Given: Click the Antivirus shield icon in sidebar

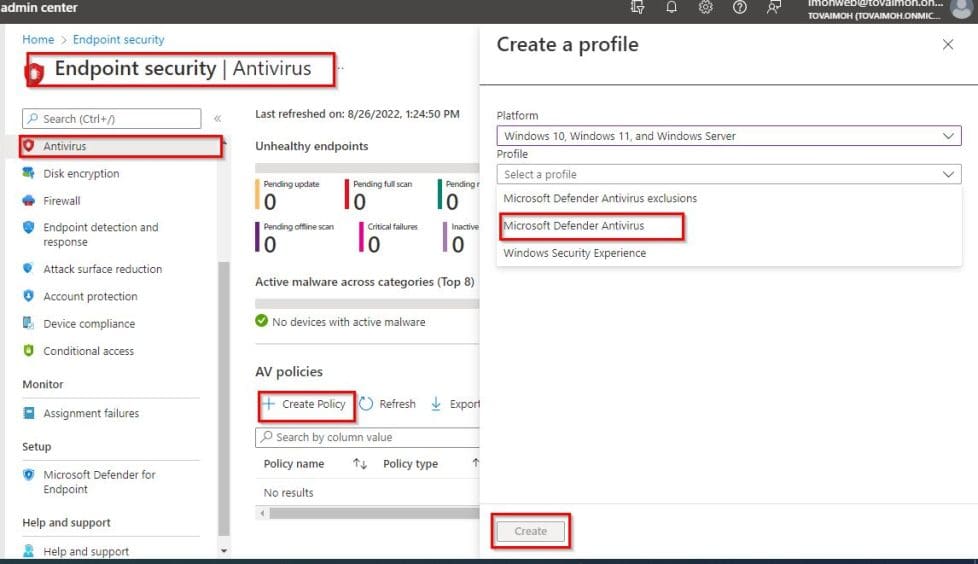Looking at the screenshot, I should coord(28,146).
